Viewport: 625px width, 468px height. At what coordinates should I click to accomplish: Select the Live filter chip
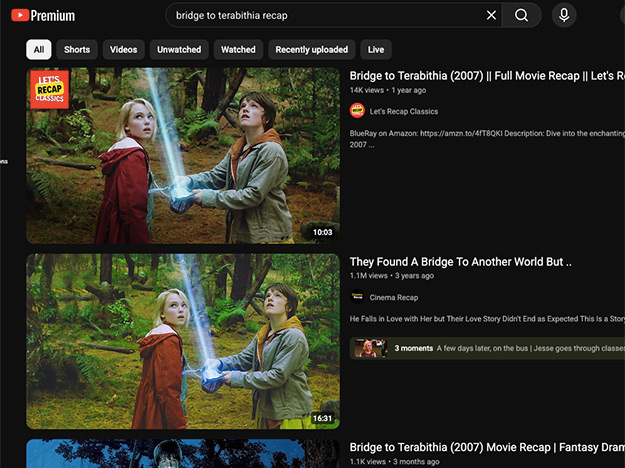point(376,49)
